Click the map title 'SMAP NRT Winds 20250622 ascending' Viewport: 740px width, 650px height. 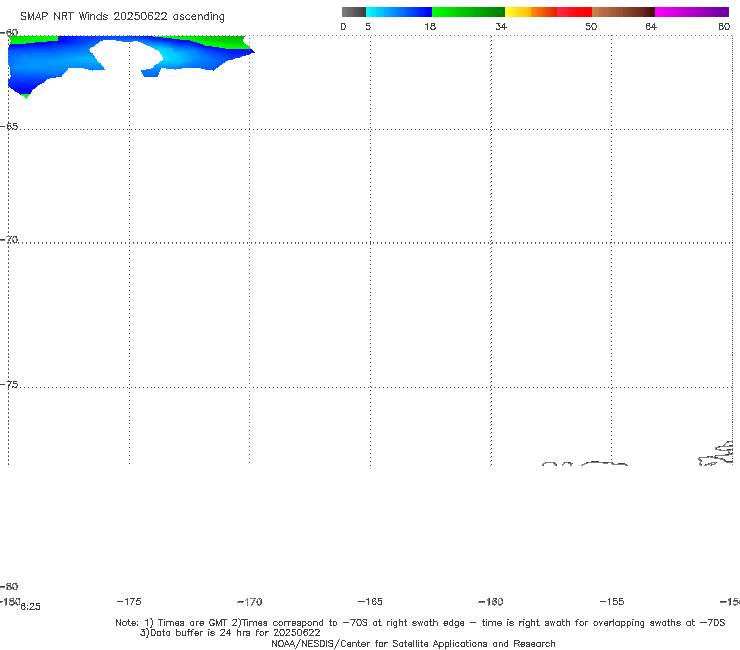(x=122, y=17)
